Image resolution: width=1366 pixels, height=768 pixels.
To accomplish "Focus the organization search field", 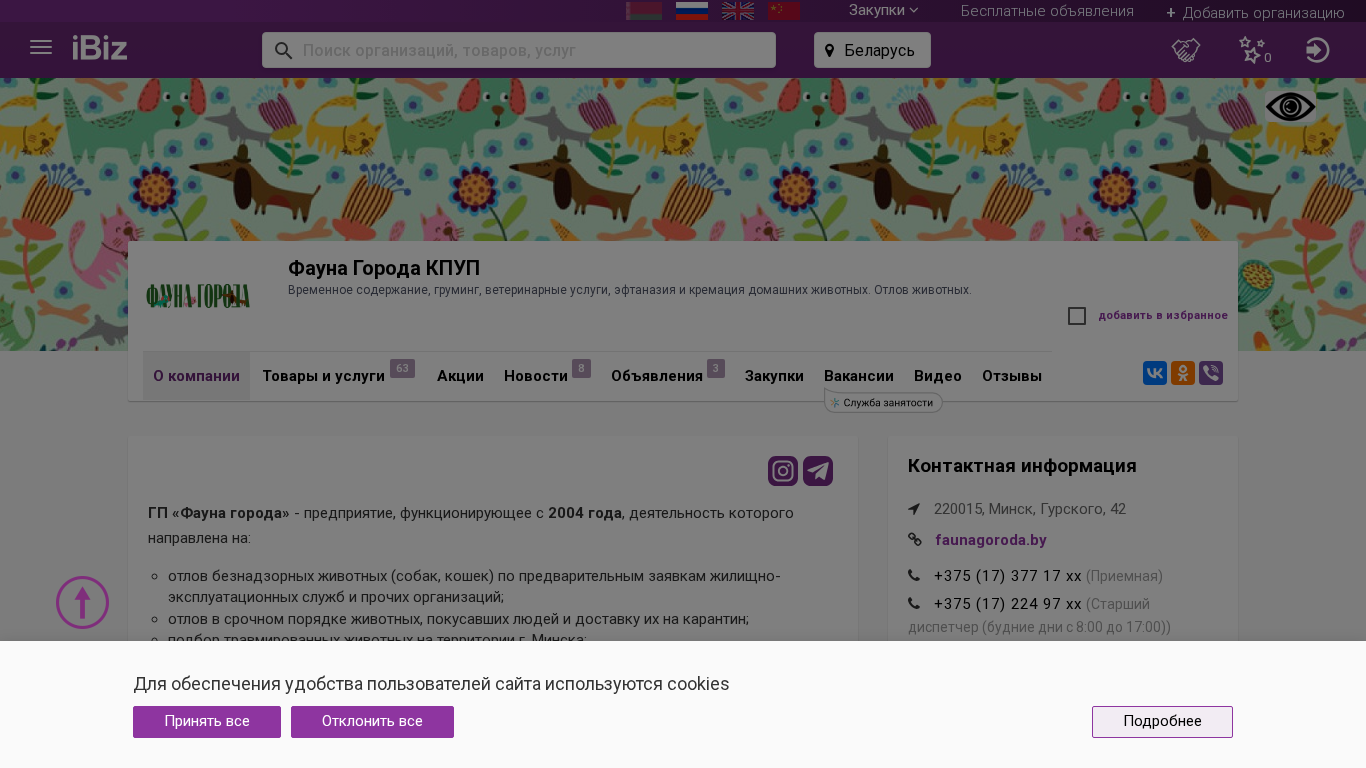I will (x=519, y=50).
